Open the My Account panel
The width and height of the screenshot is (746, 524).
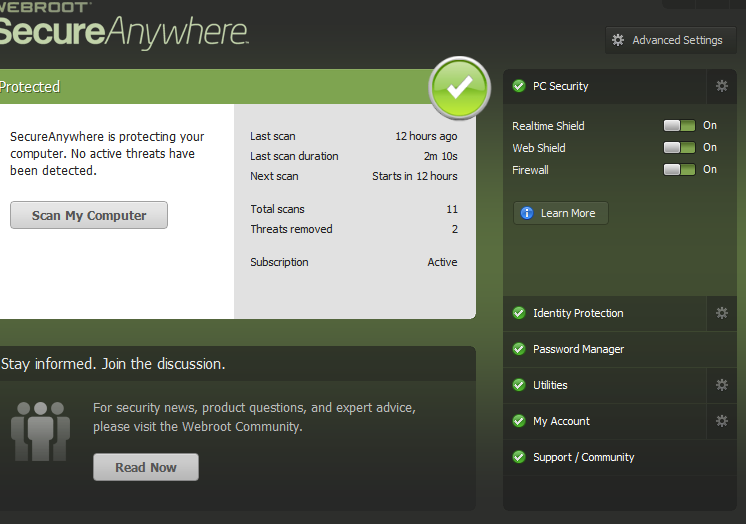pos(605,421)
